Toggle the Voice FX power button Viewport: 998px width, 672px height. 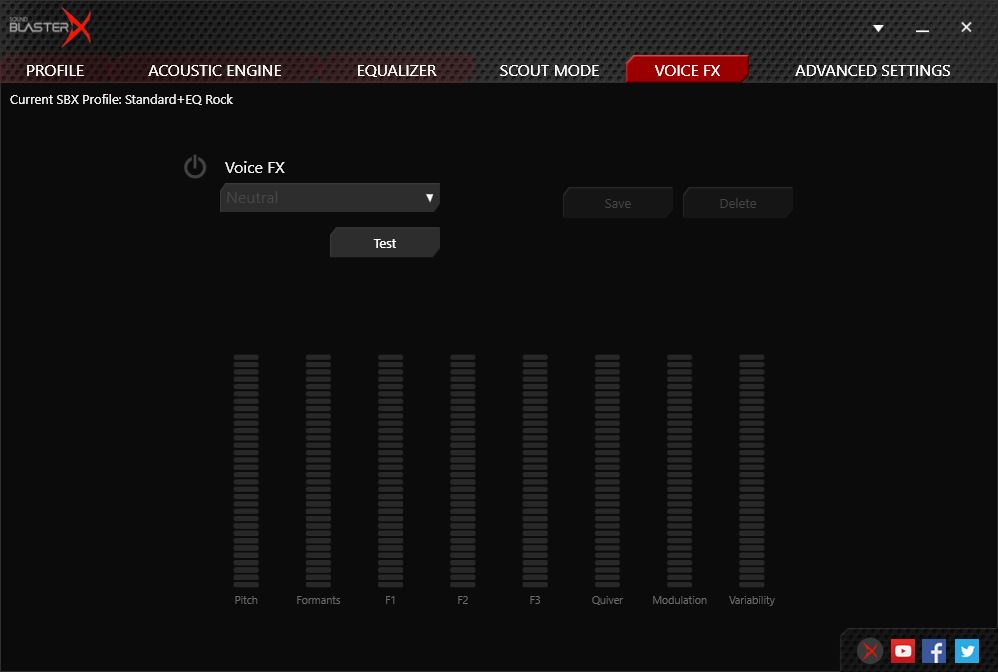pyautogui.click(x=195, y=167)
